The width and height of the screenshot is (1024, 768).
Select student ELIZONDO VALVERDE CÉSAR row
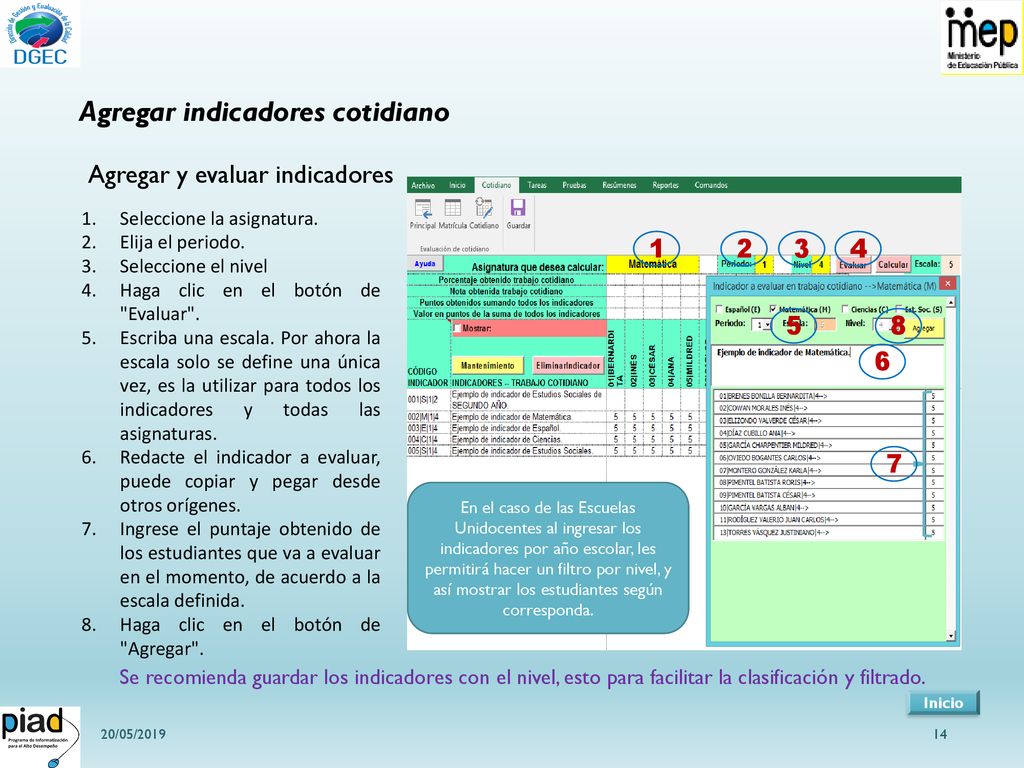tap(820, 421)
